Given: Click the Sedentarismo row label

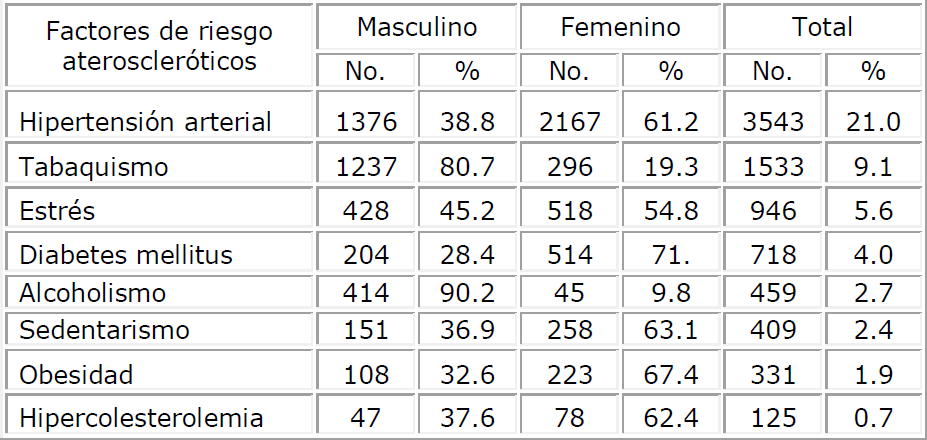Looking at the screenshot, I should coord(104,331).
